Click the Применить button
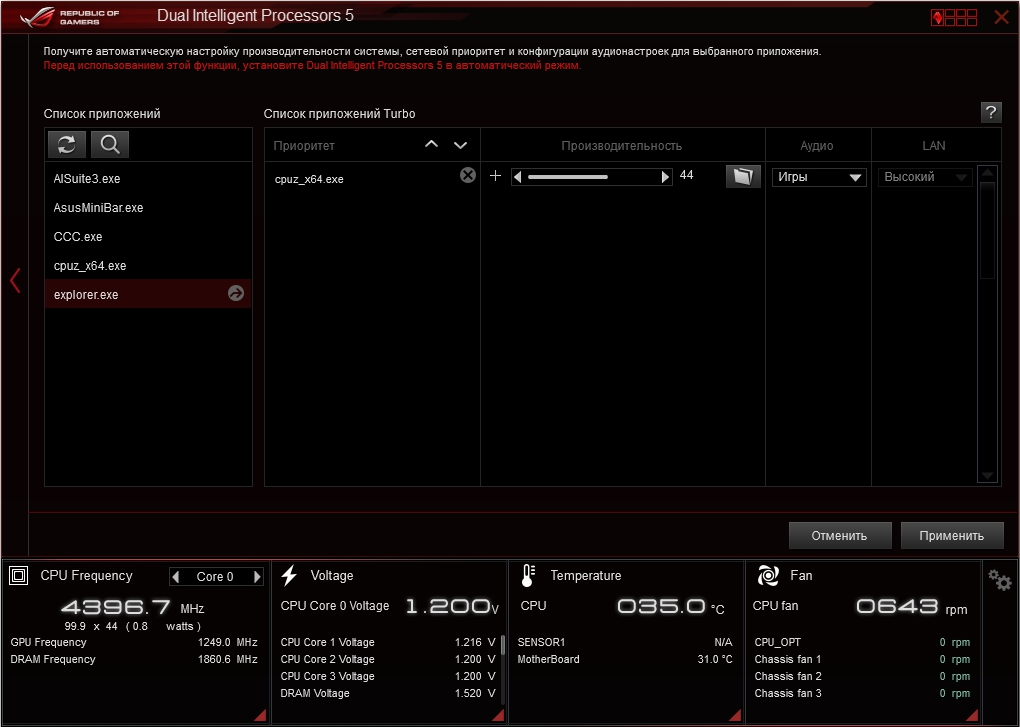This screenshot has width=1020, height=727. click(952, 536)
